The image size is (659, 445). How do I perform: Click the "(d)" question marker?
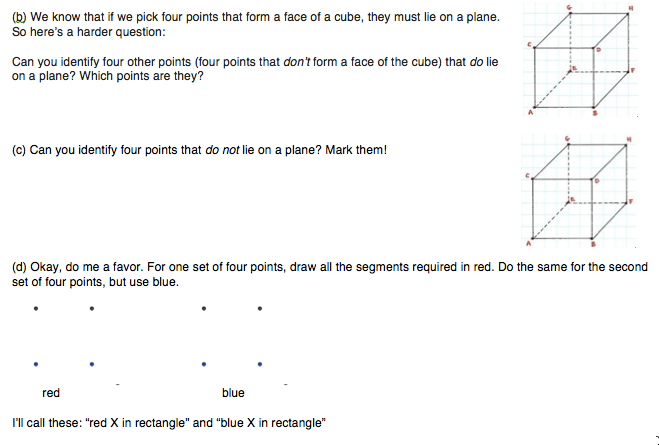(x=18, y=267)
